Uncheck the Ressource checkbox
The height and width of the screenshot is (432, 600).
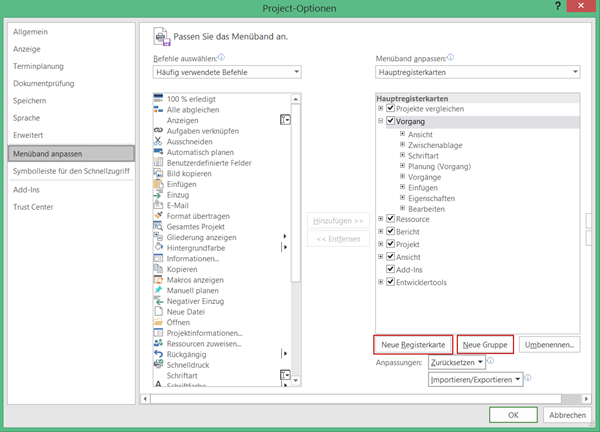(x=390, y=218)
